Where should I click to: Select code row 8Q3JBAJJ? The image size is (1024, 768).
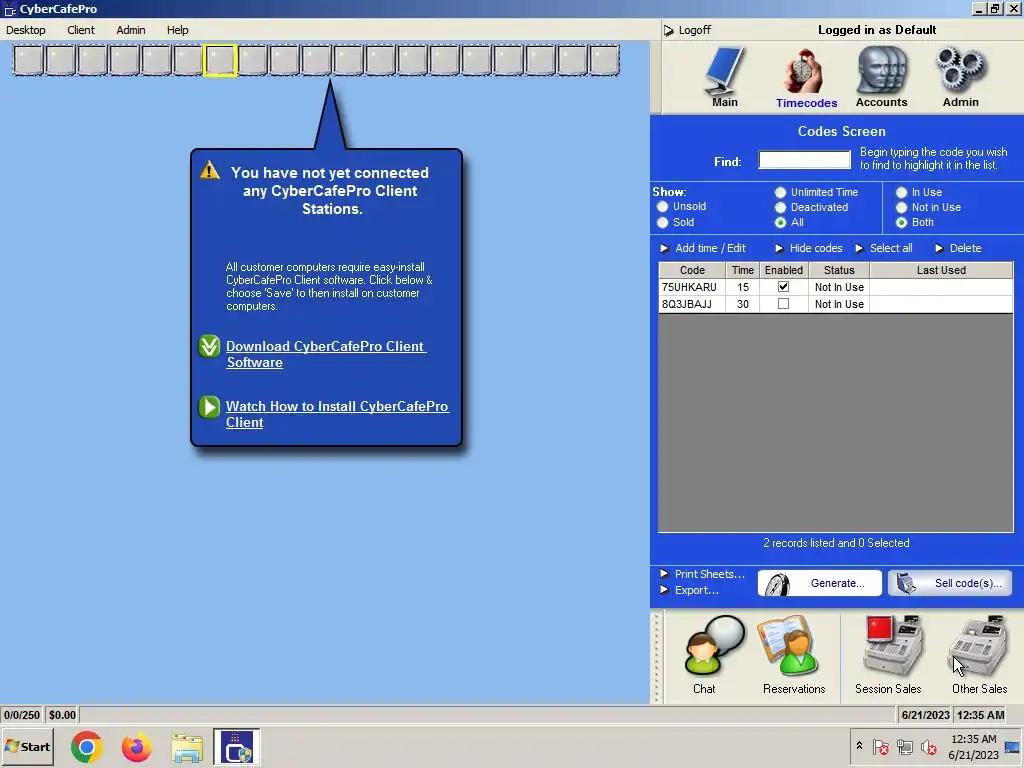coord(836,304)
